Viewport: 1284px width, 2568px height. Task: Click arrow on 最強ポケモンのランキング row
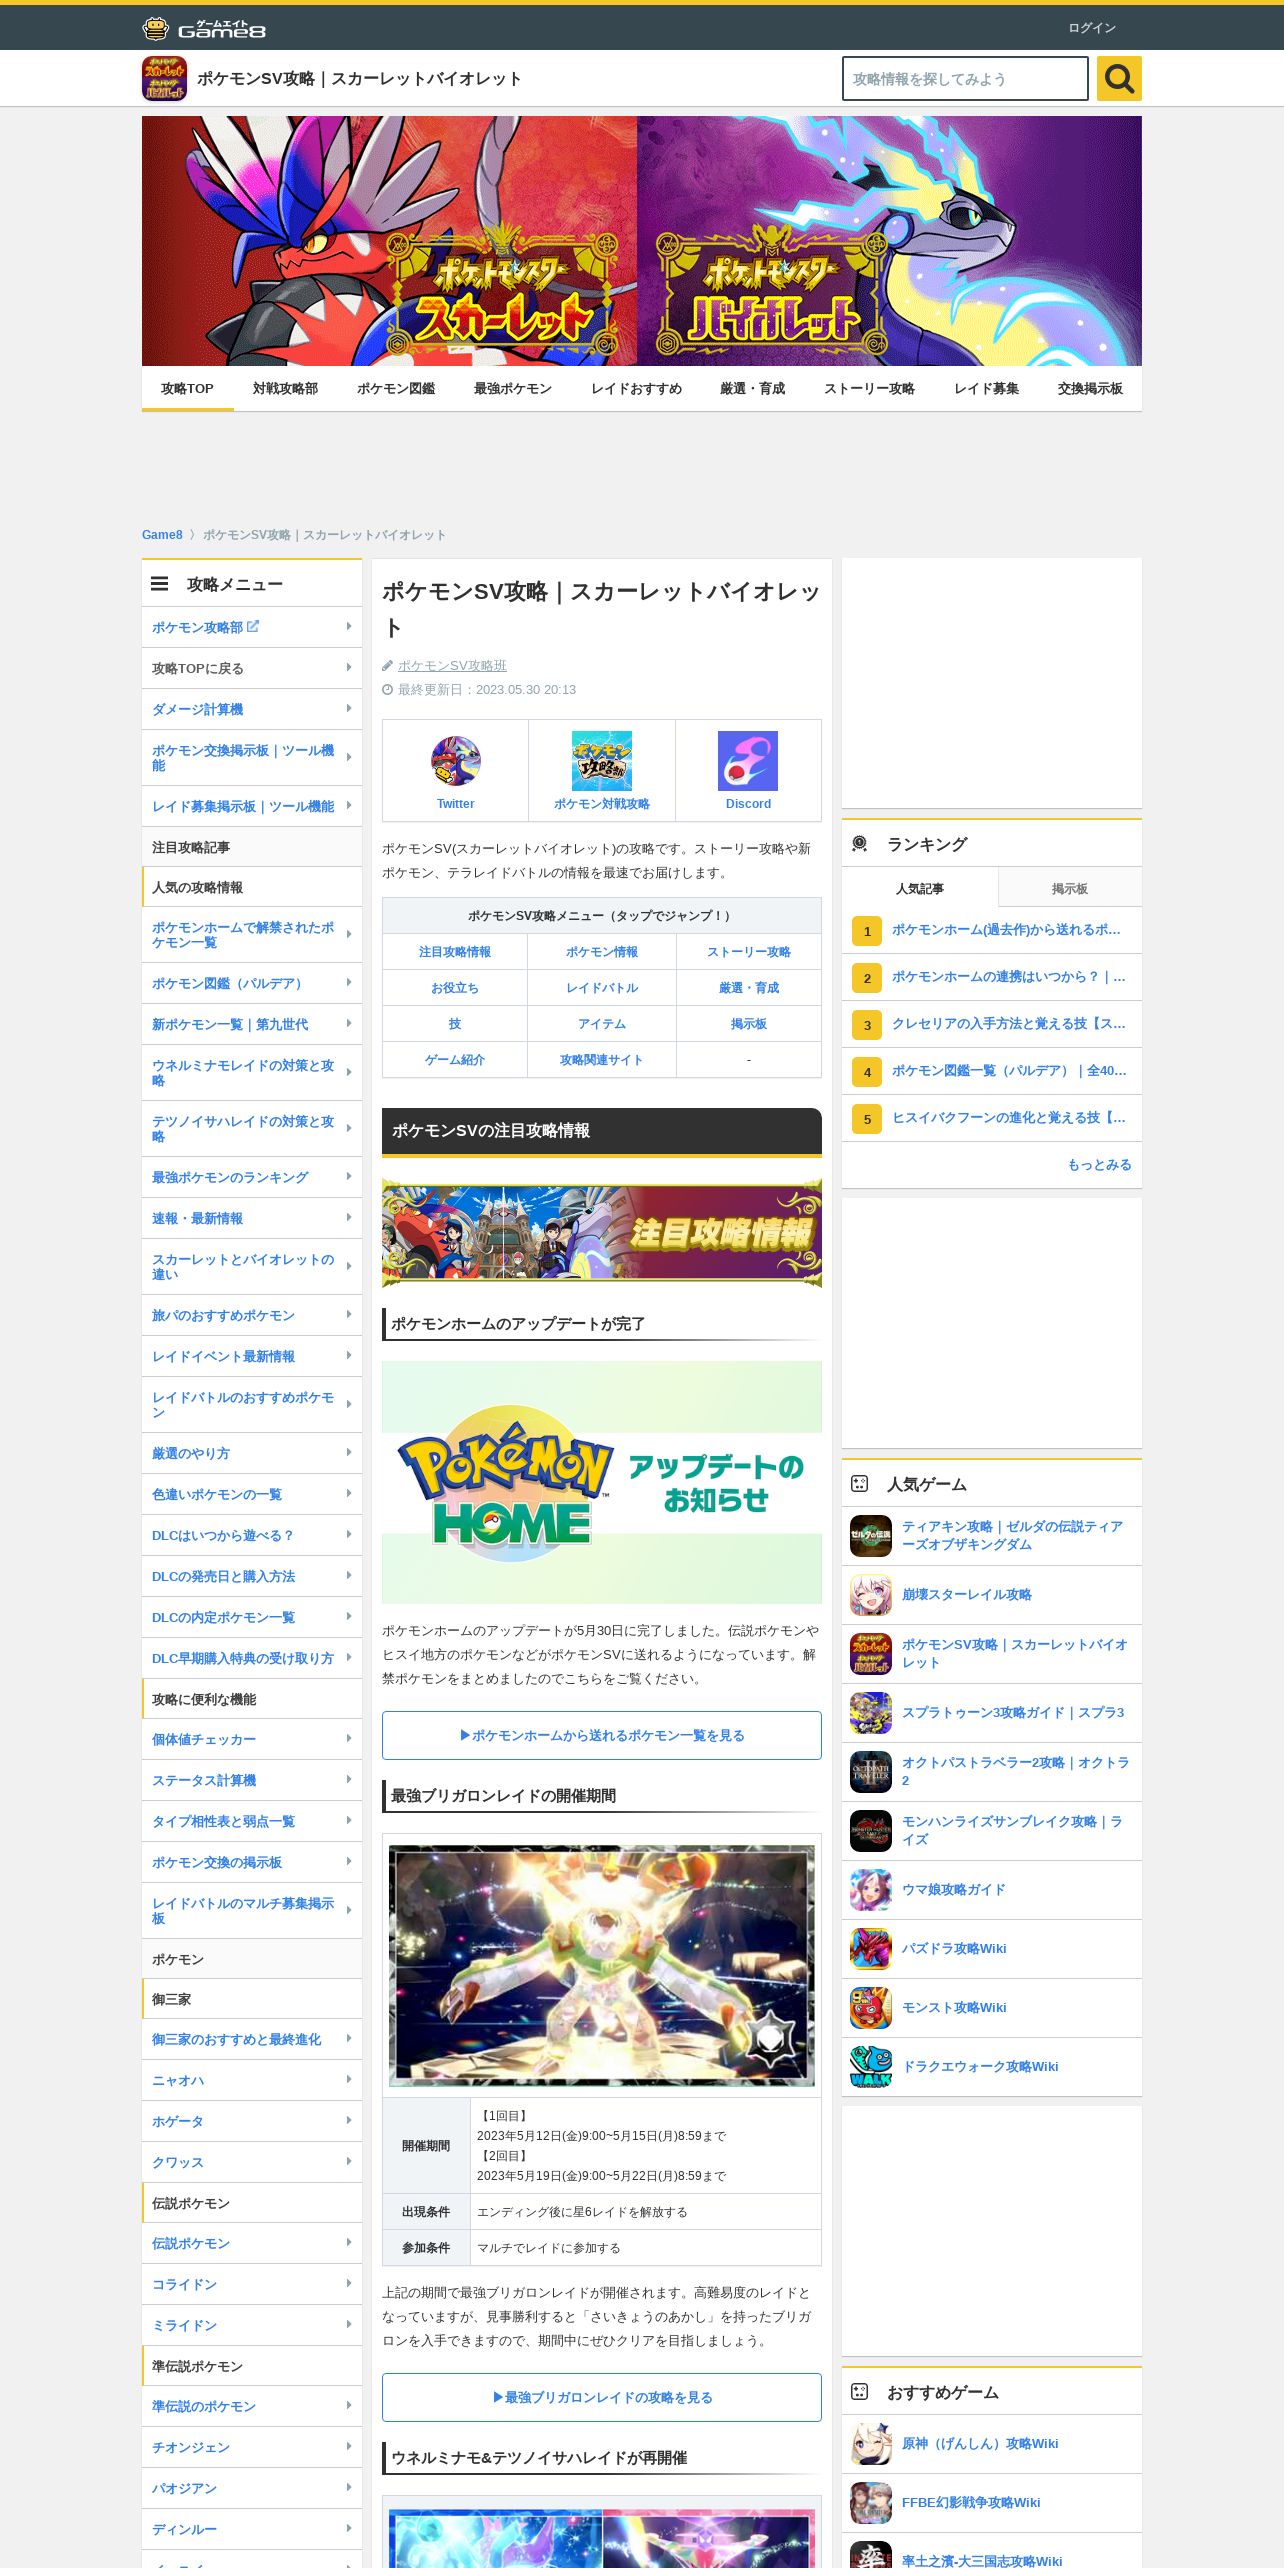(349, 1176)
